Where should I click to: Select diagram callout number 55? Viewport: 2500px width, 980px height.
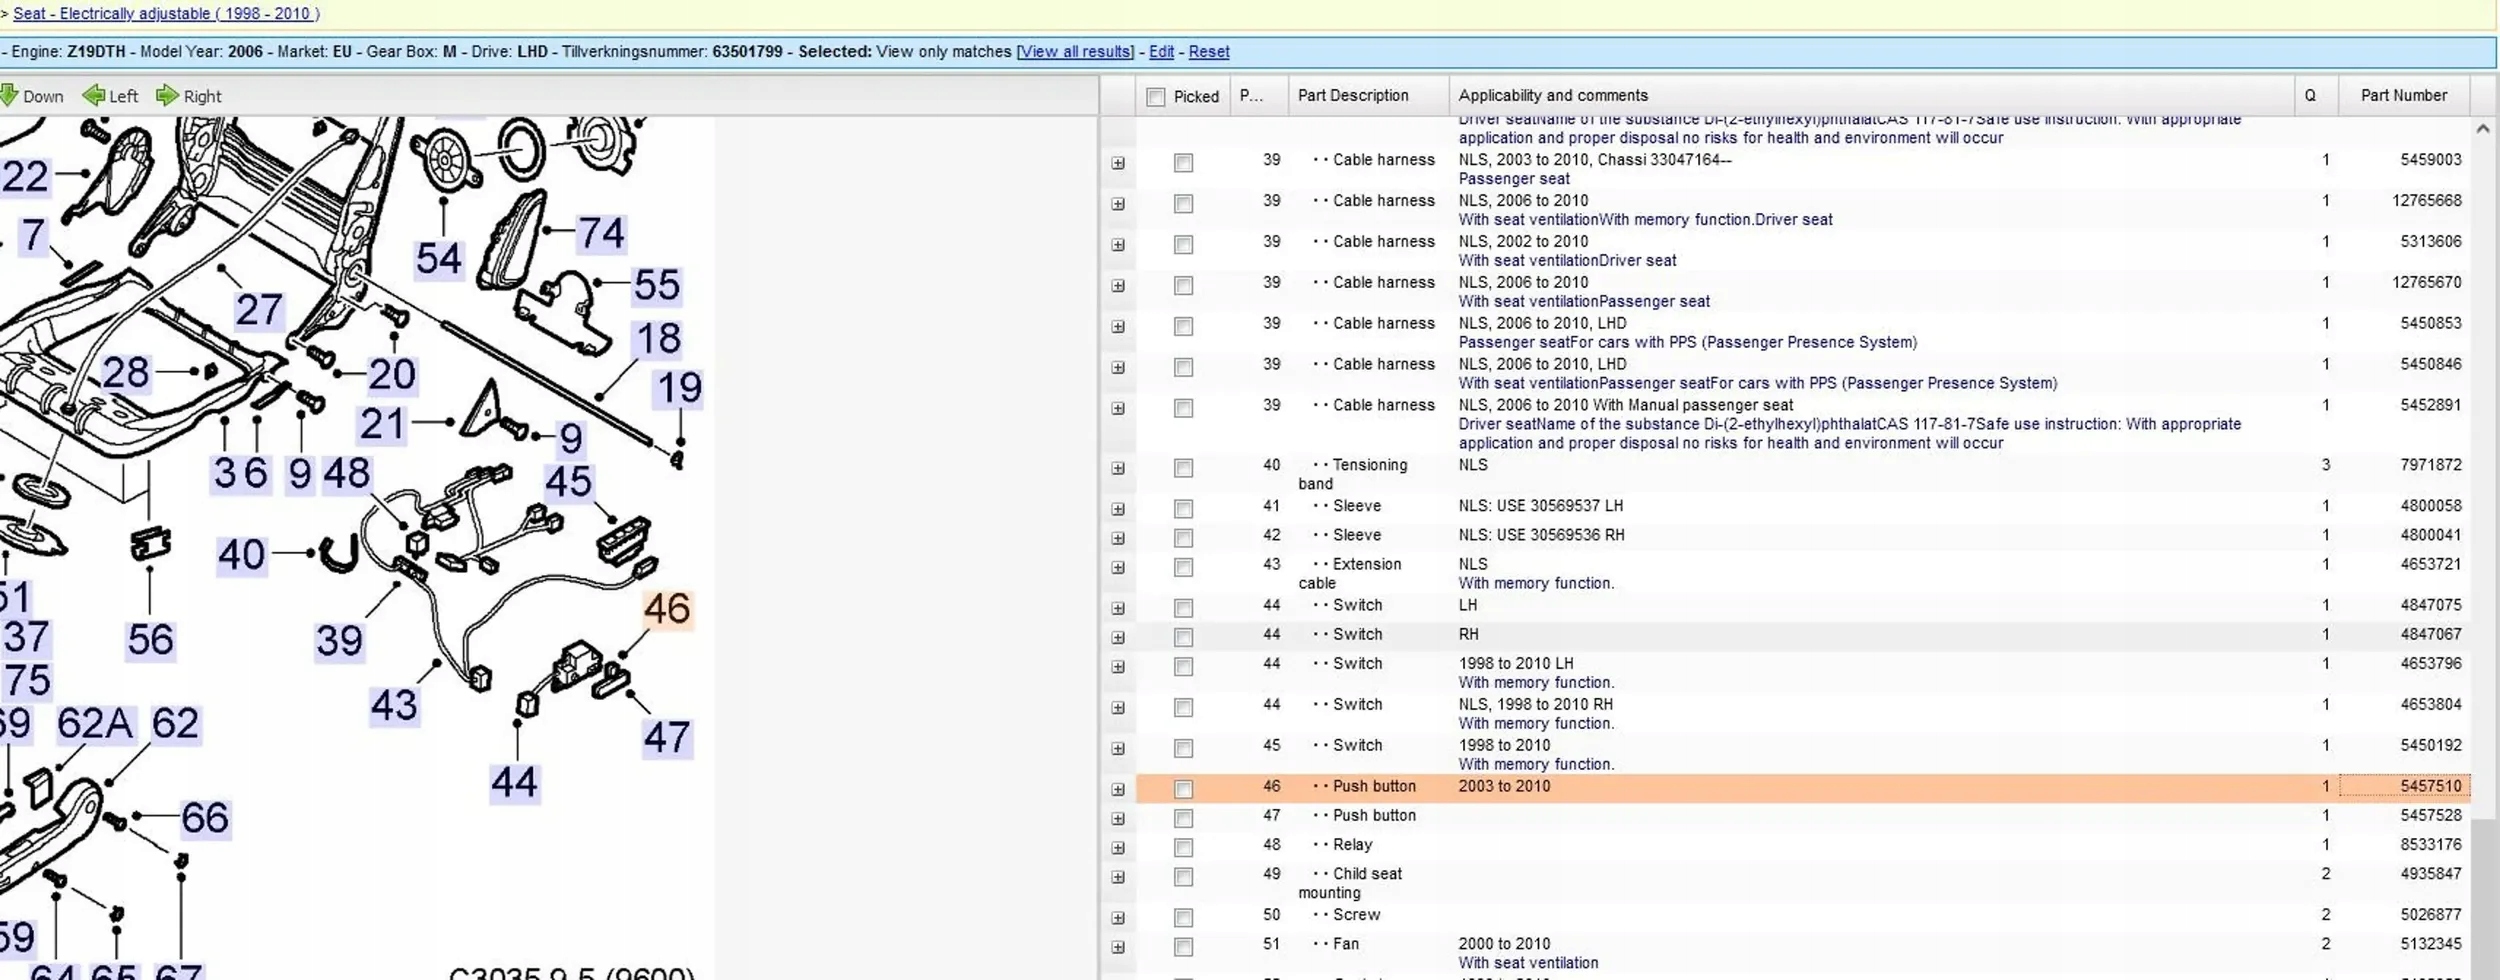tap(656, 286)
